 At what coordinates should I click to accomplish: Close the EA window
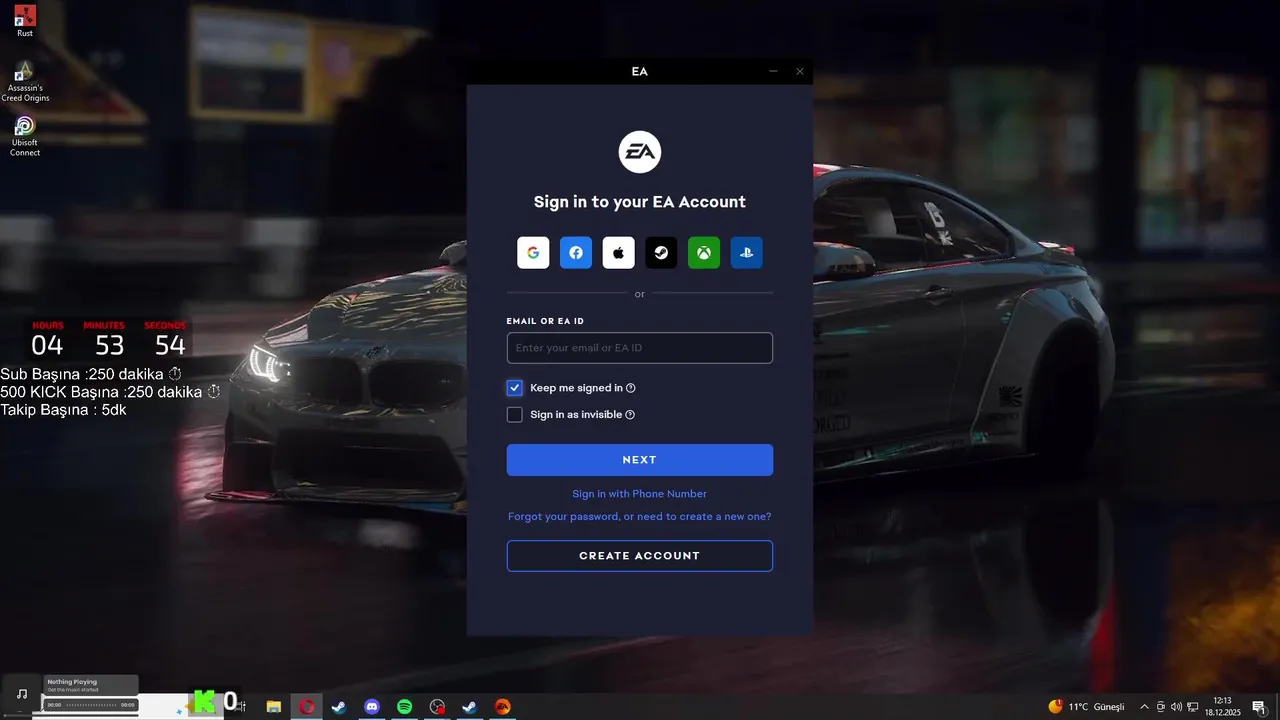coord(800,71)
